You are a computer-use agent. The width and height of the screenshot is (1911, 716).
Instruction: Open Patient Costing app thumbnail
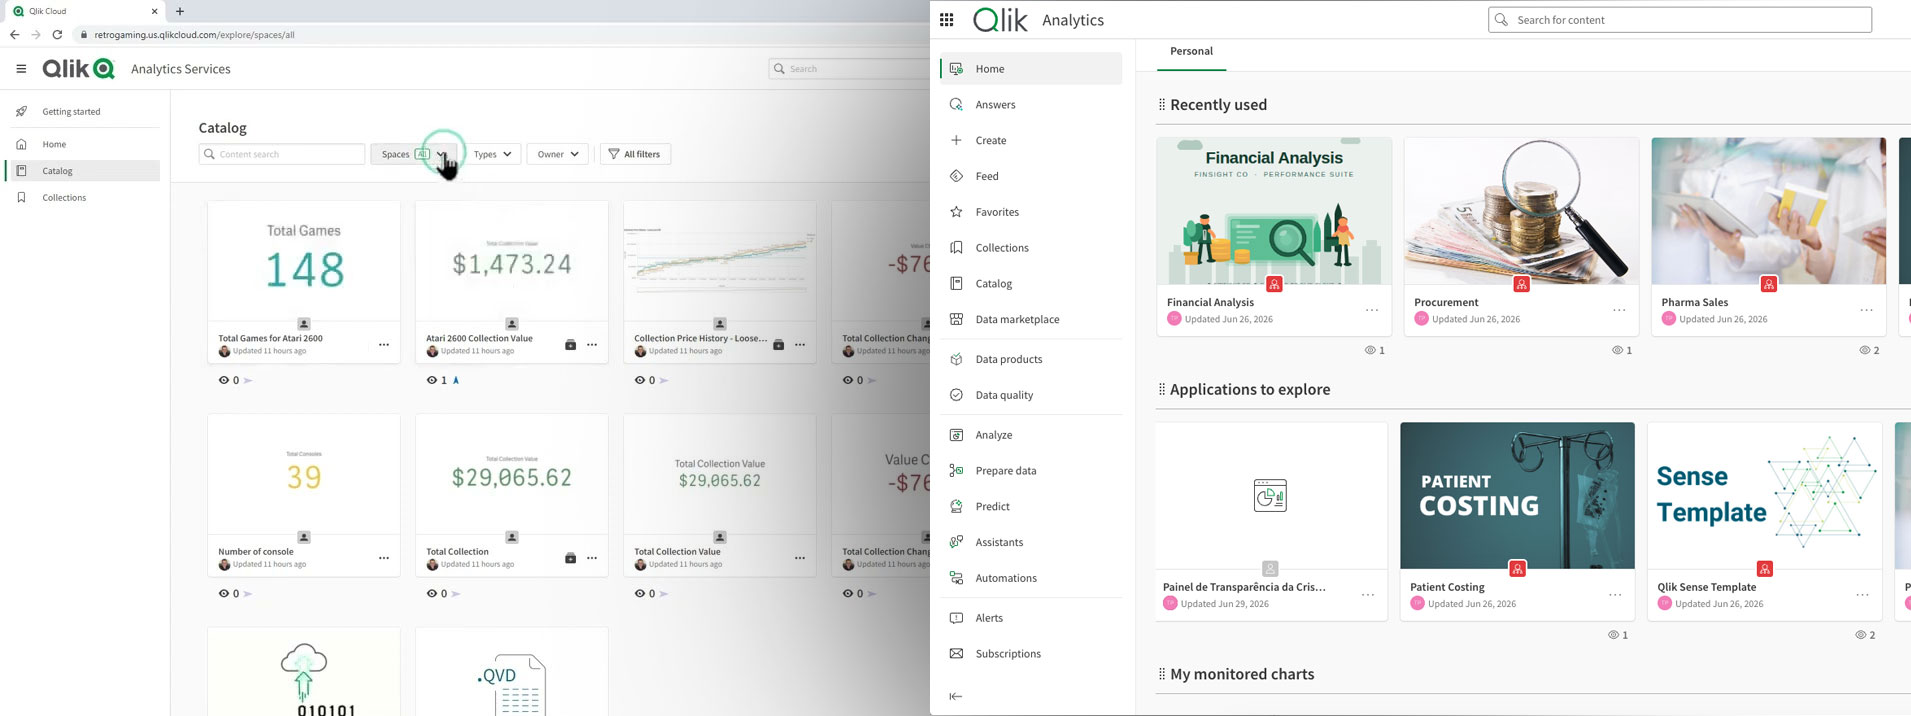1517,495
